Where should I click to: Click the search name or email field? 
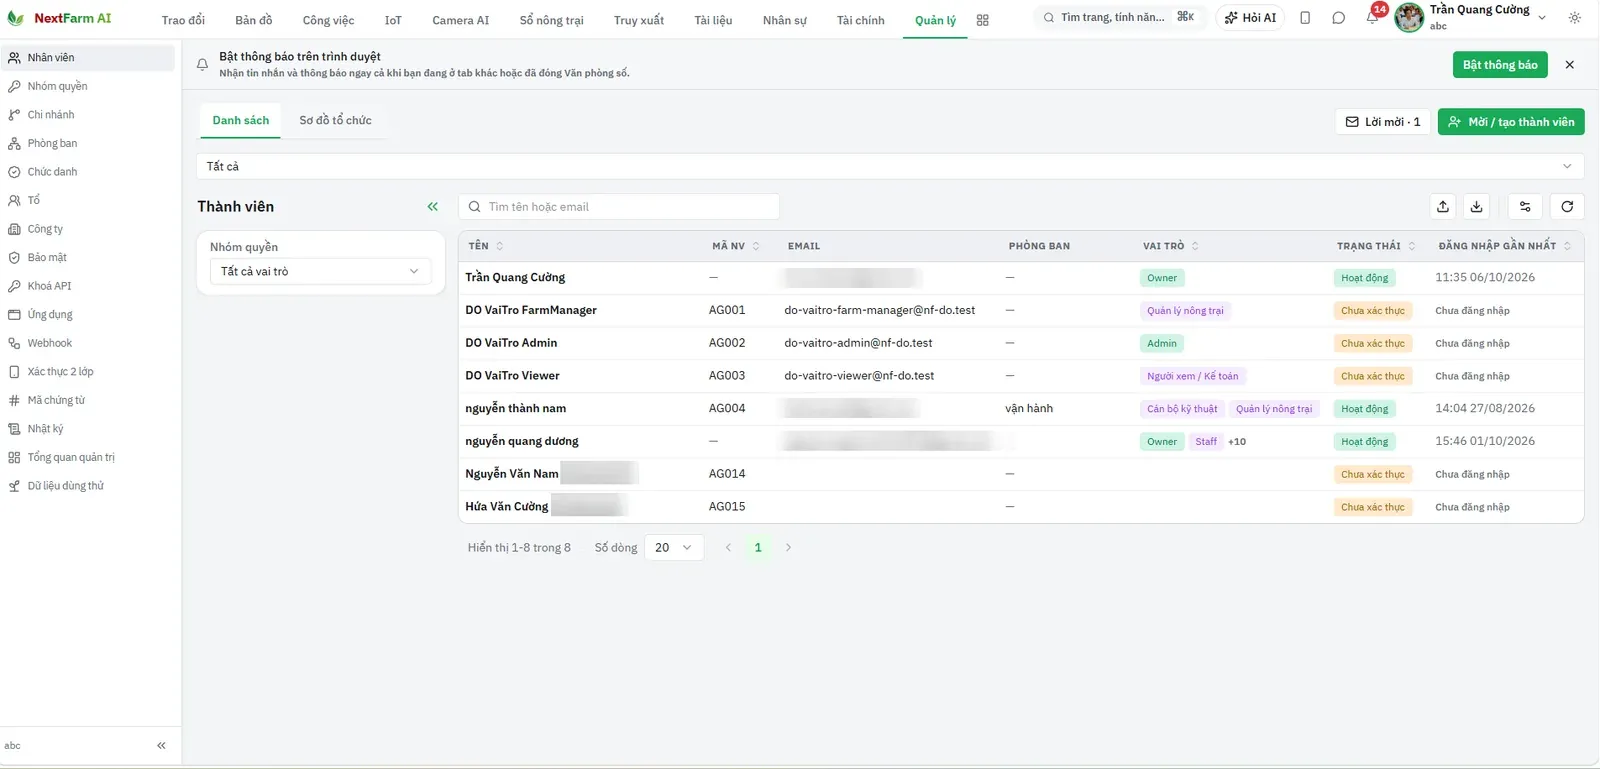click(619, 207)
